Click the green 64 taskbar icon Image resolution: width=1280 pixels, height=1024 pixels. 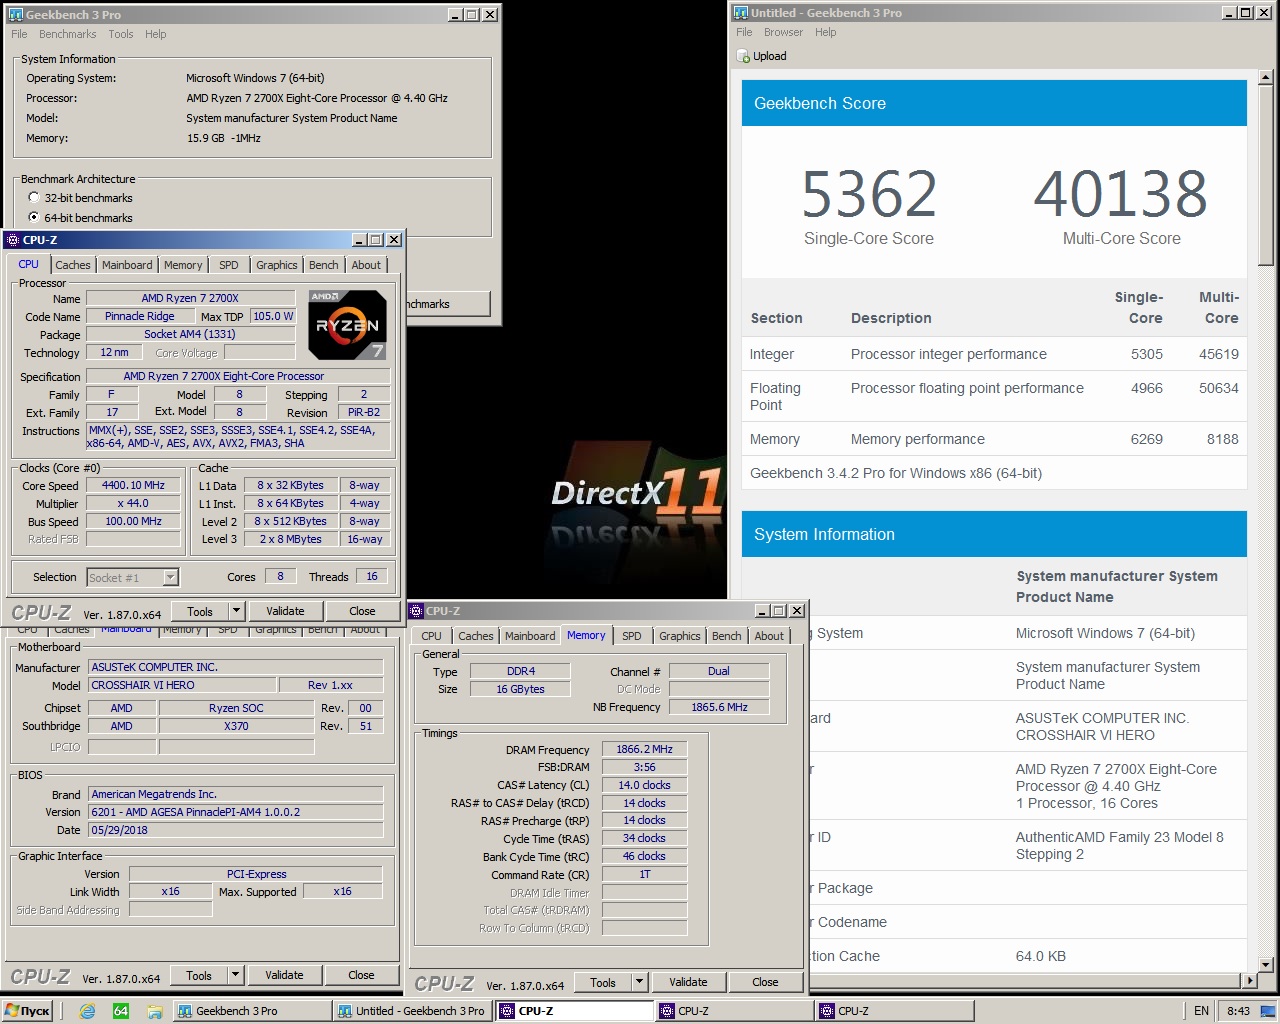120,1011
